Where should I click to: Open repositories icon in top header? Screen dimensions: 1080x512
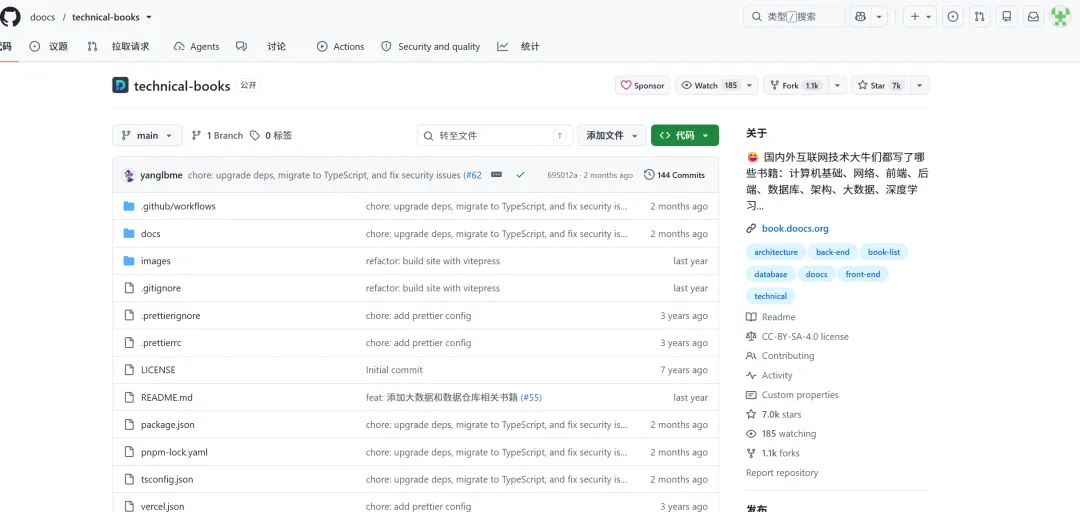click(x=1007, y=17)
